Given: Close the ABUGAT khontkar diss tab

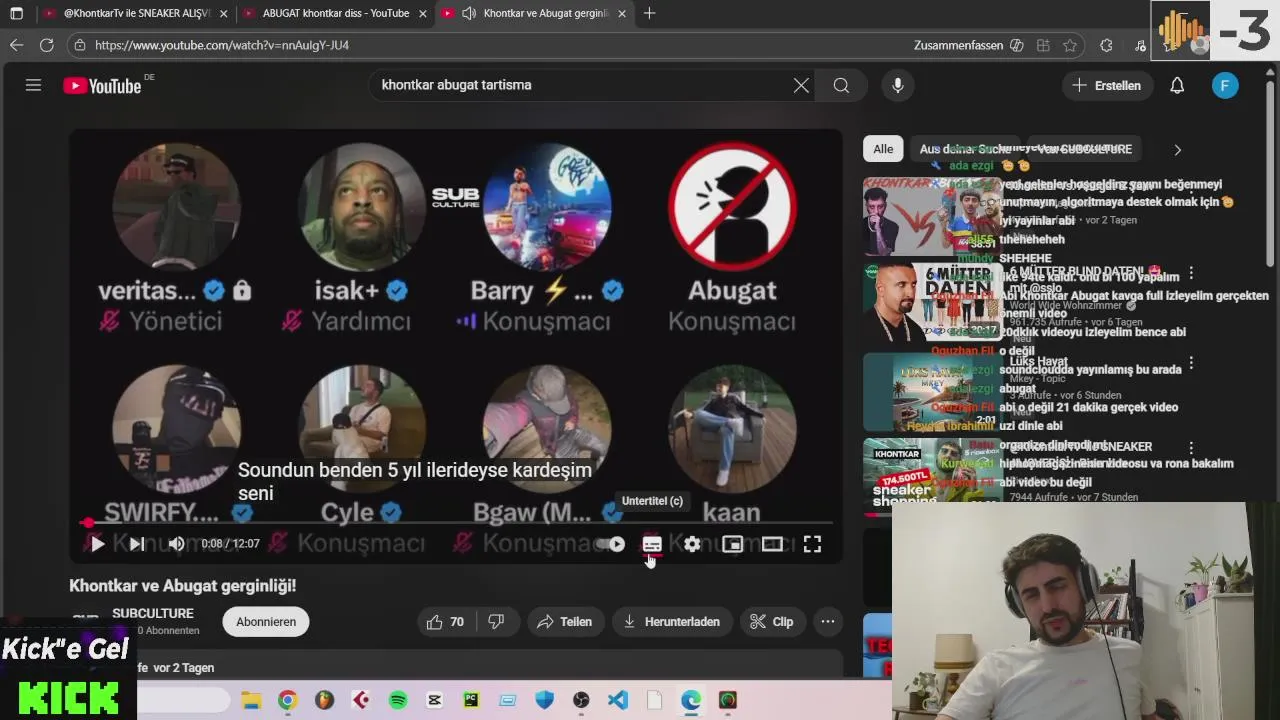Looking at the screenshot, I should click(423, 14).
